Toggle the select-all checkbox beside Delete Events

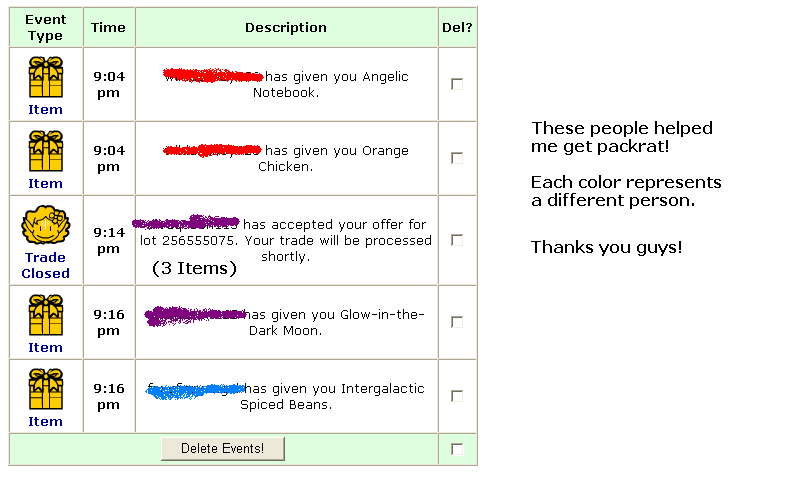pos(457,449)
